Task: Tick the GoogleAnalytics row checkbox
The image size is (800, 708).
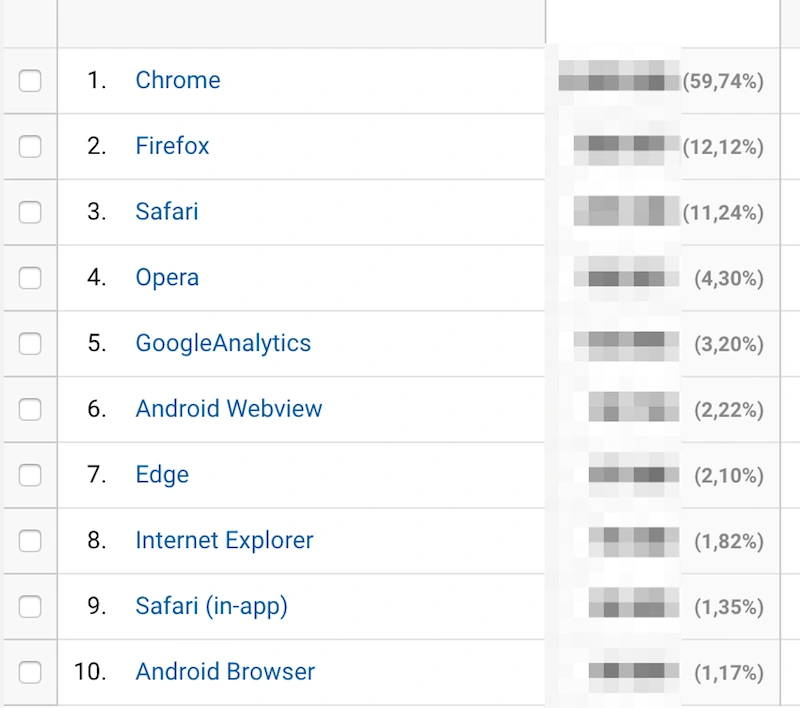Action: 30,344
